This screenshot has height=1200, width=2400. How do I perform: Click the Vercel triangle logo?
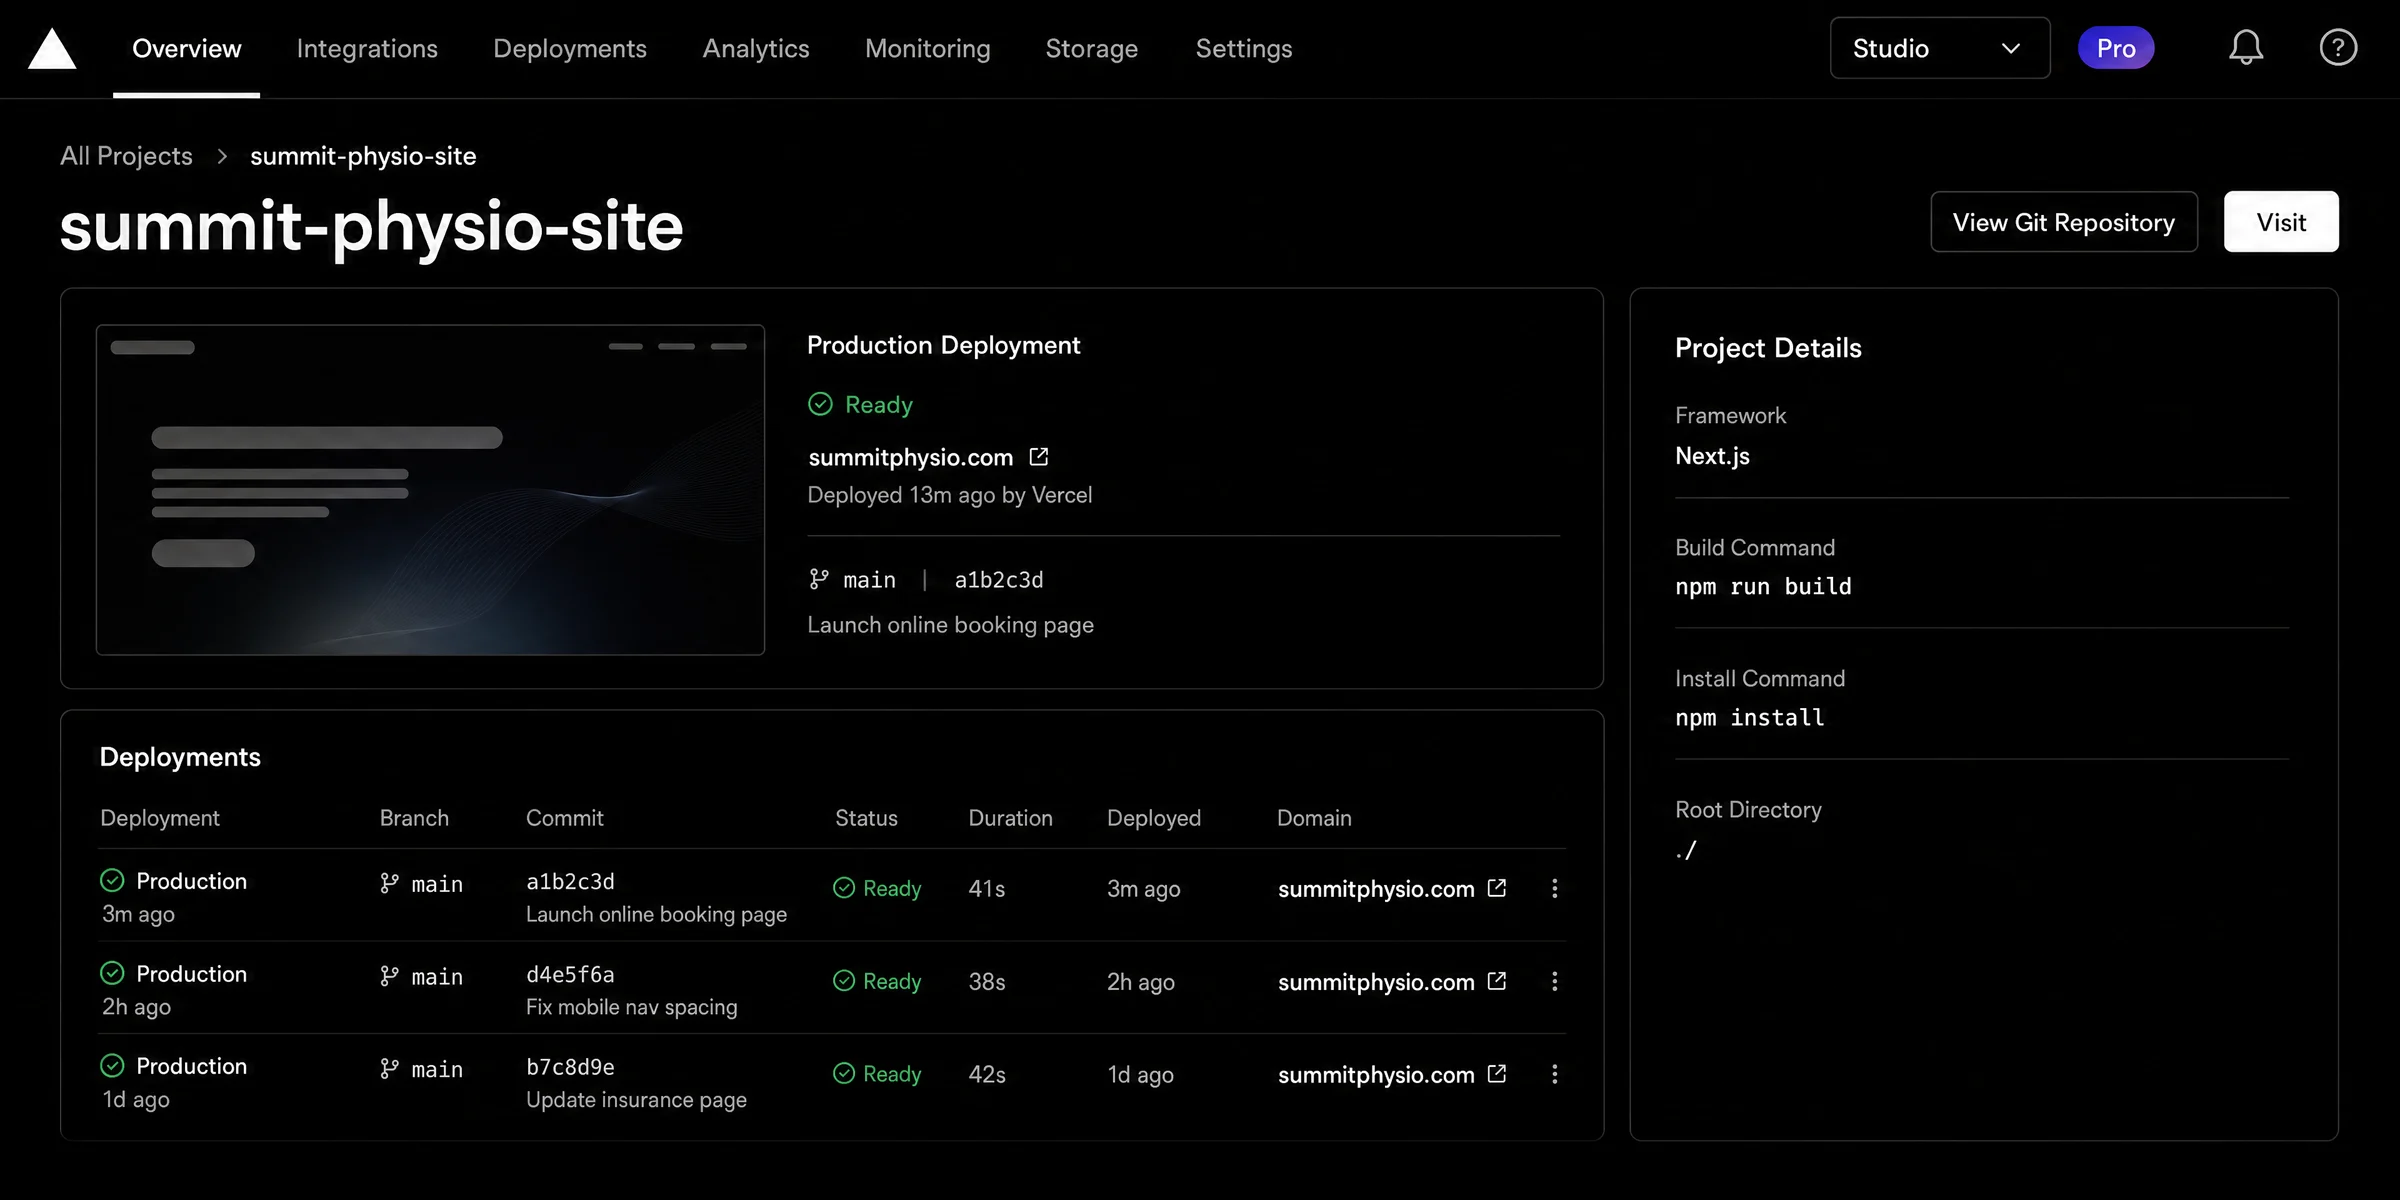click(x=52, y=48)
